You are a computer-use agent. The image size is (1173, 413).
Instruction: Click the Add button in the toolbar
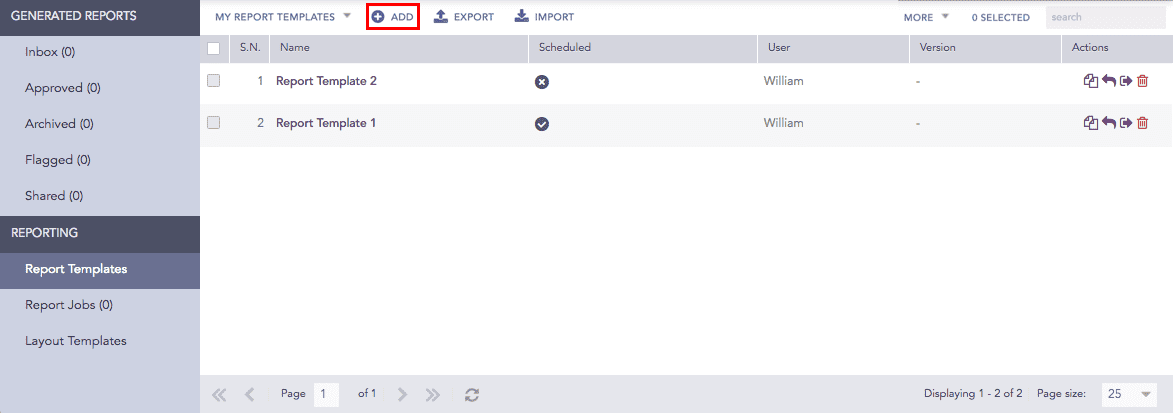[x=393, y=17]
